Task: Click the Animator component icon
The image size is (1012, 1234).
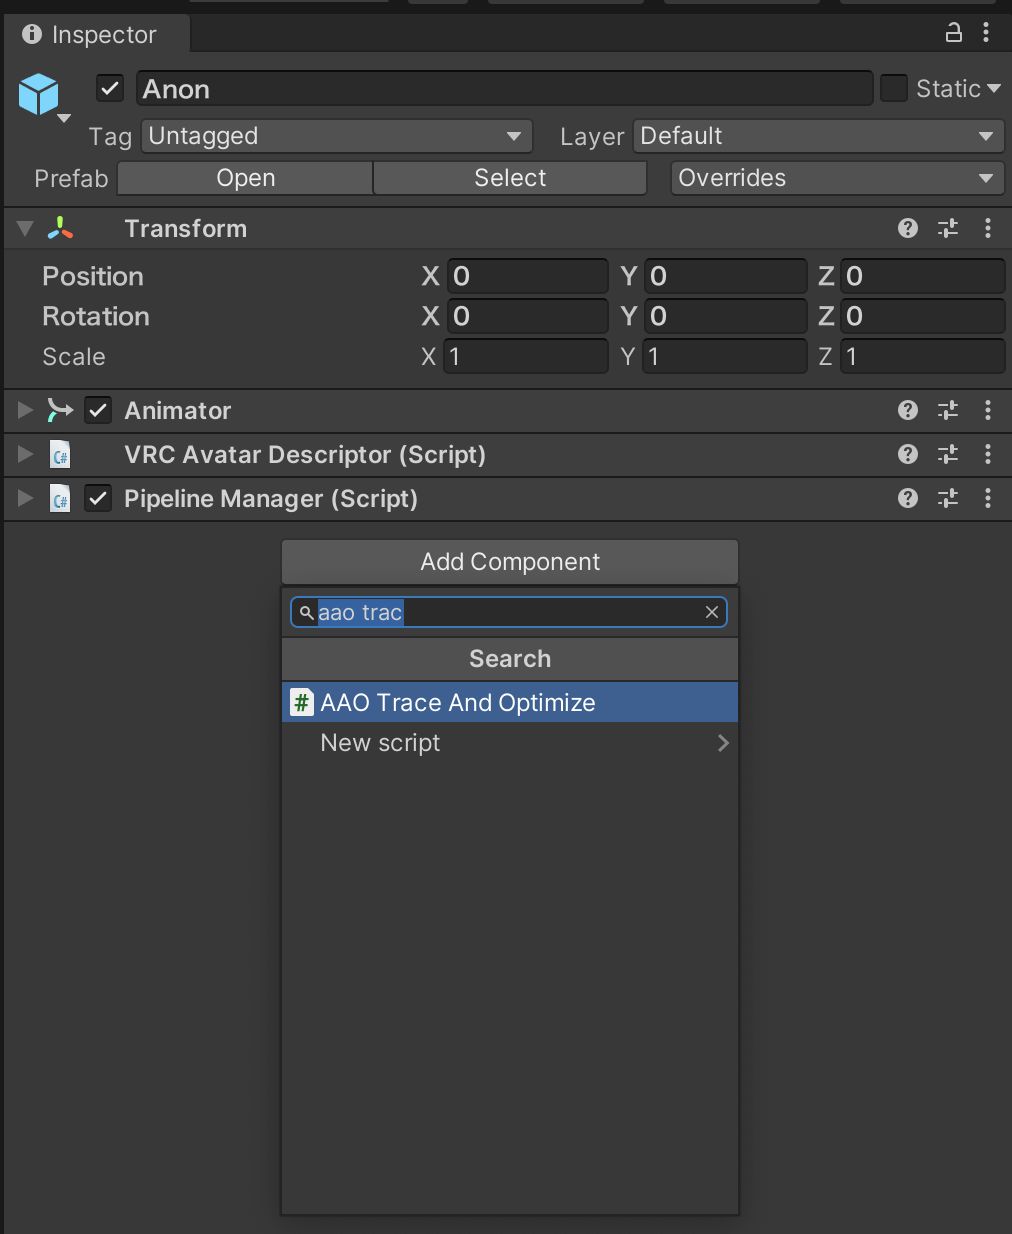Action: pyautogui.click(x=60, y=410)
